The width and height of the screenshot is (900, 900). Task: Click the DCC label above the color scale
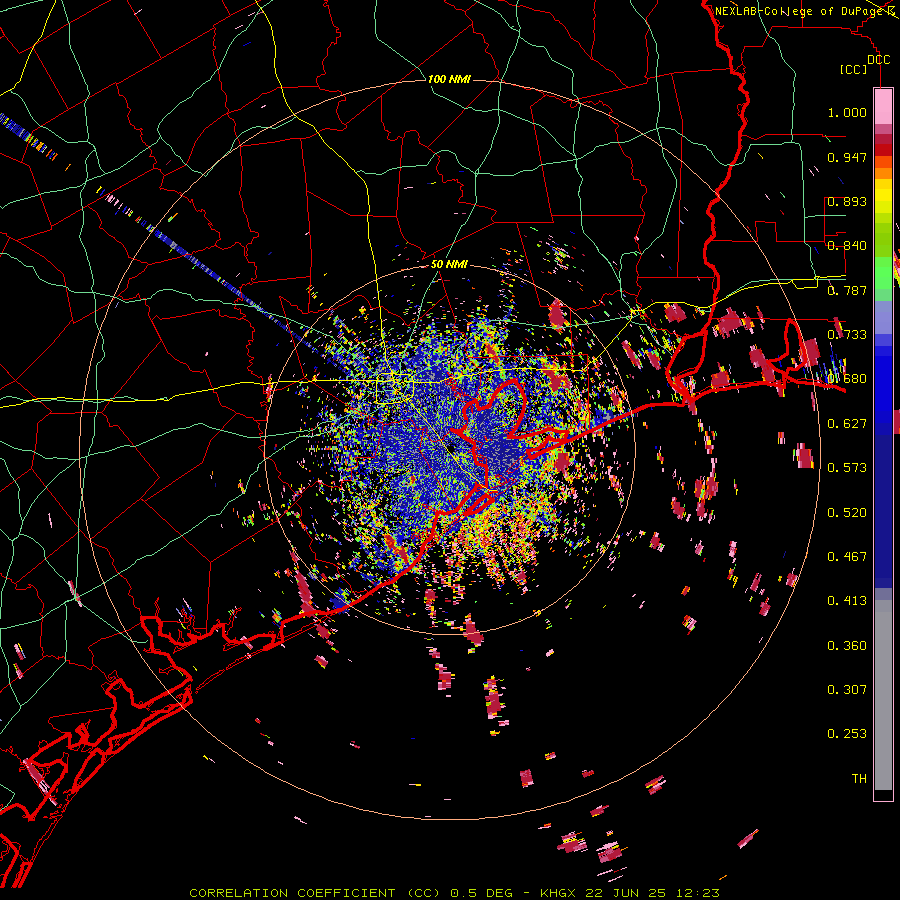pyautogui.click(x=878, y=60)
